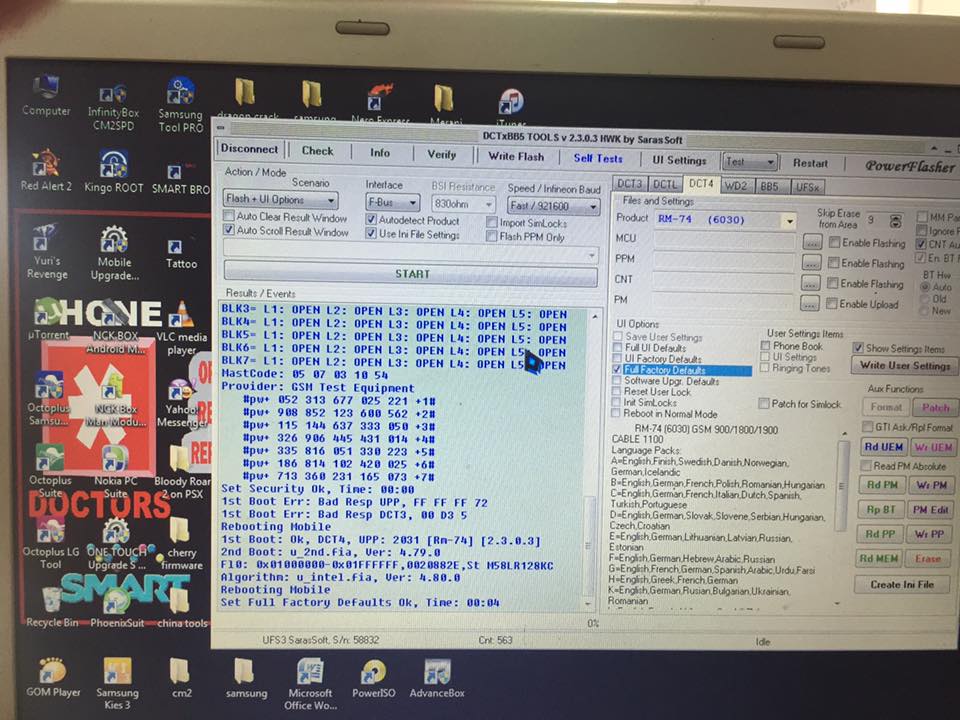The height and width of the screenshot is (720, 960).
Task: Click Disconnect button
Action: click(x=249, y=149)
